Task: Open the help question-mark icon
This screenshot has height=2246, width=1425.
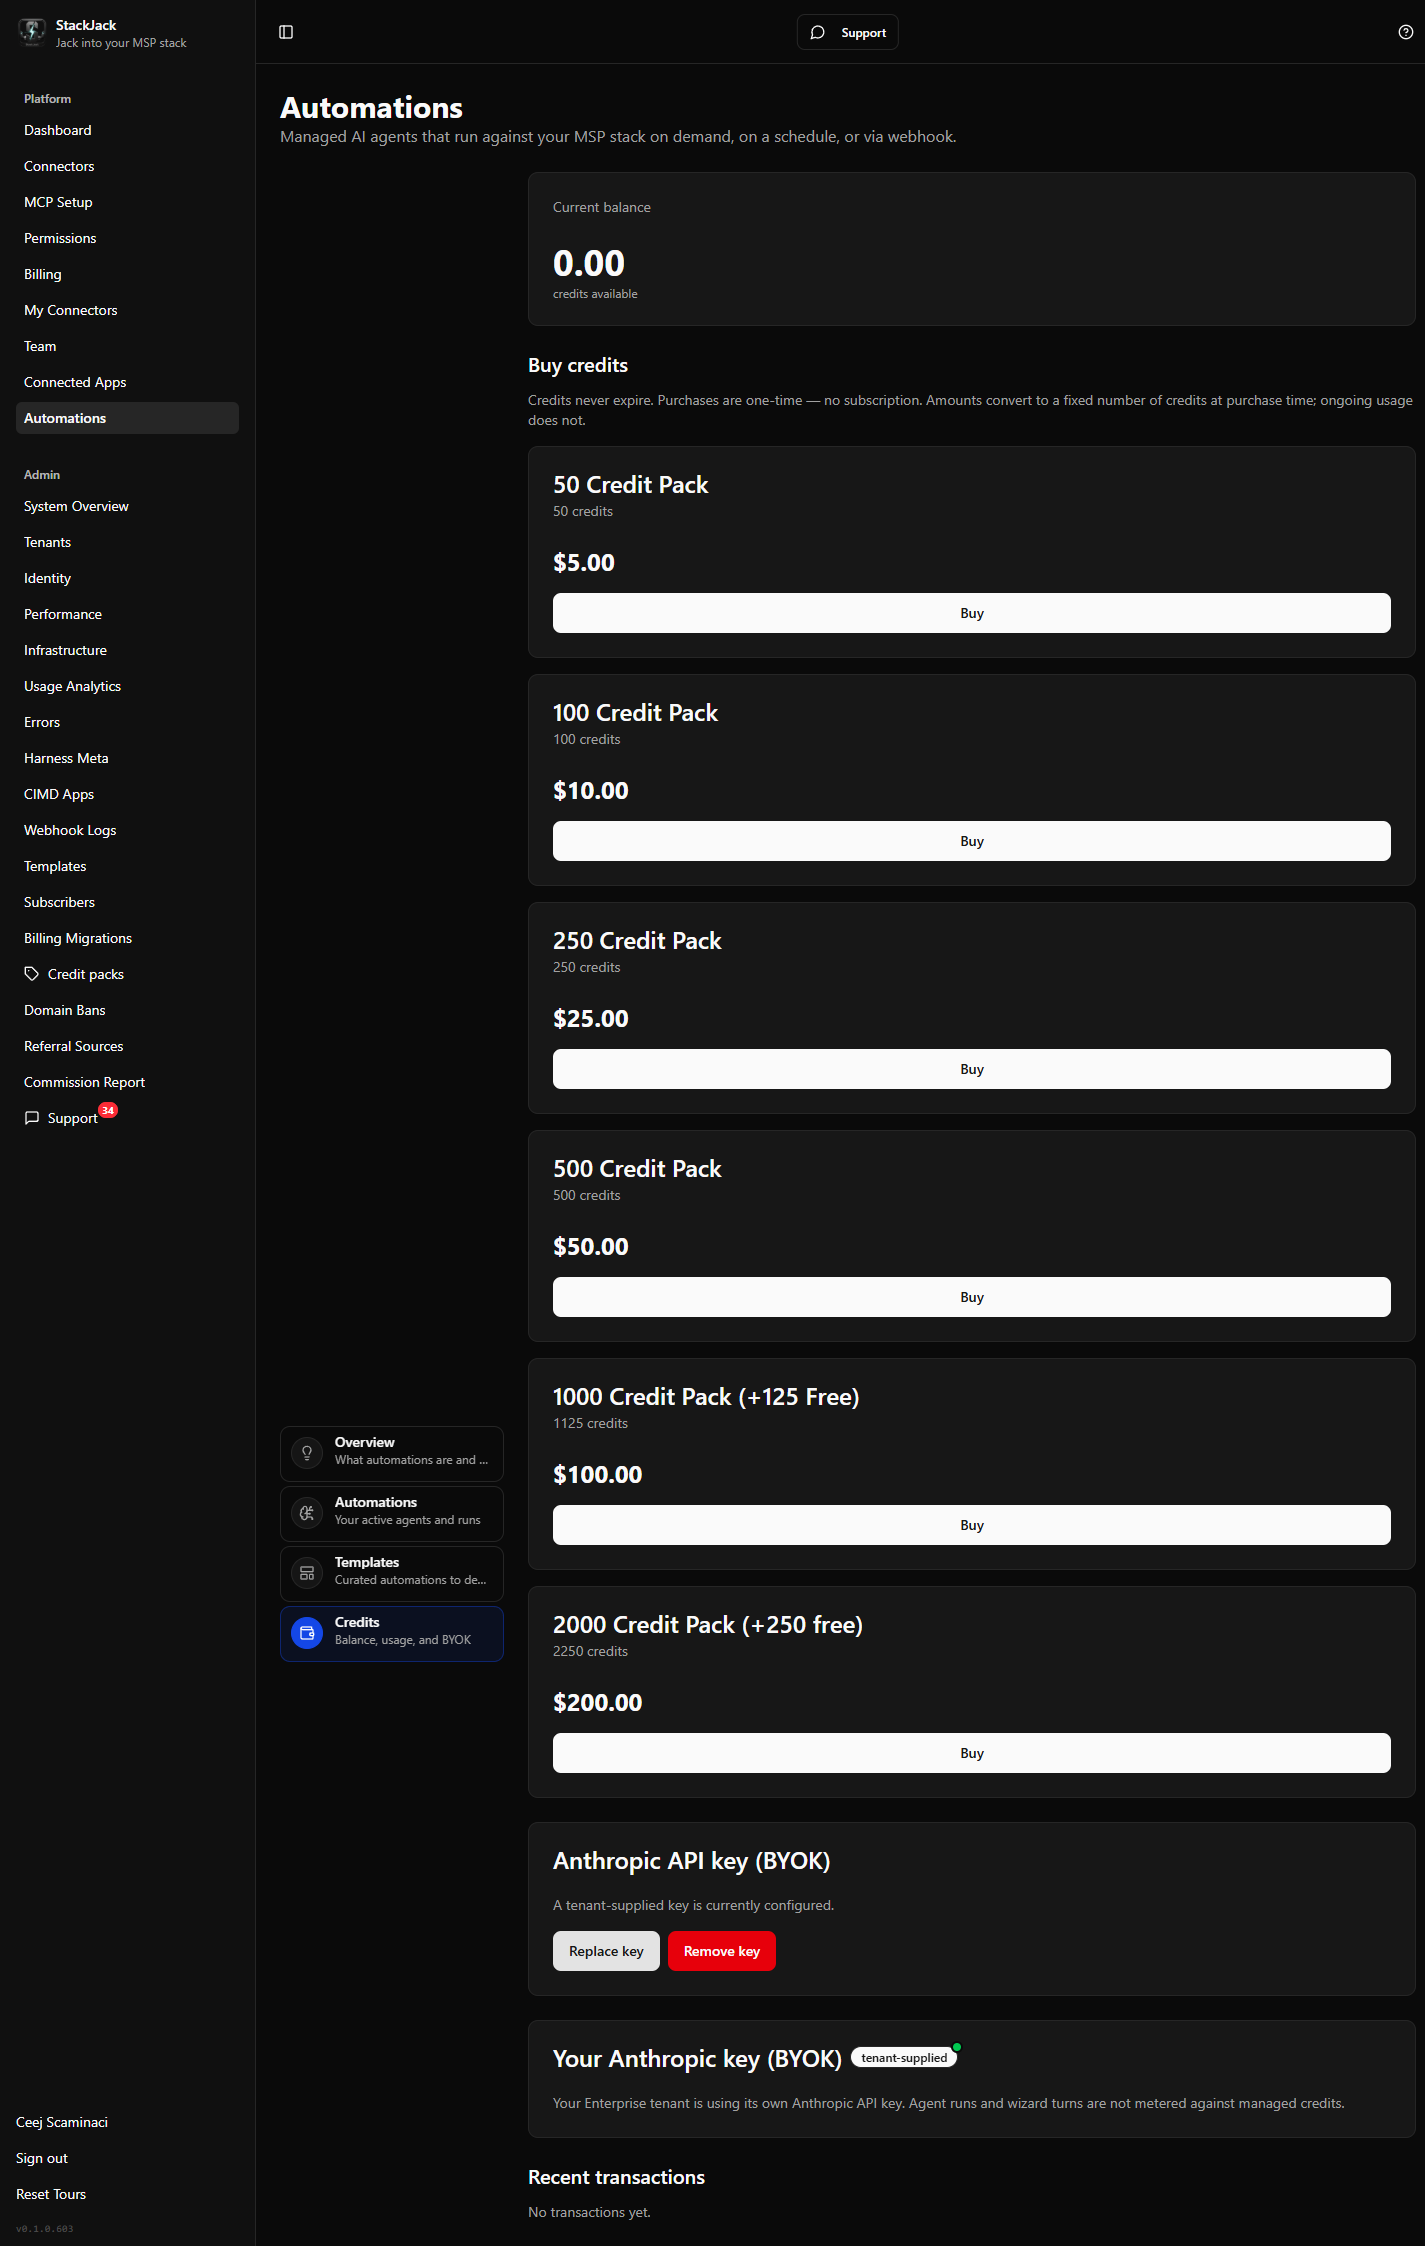Action: click(1405, 32)
